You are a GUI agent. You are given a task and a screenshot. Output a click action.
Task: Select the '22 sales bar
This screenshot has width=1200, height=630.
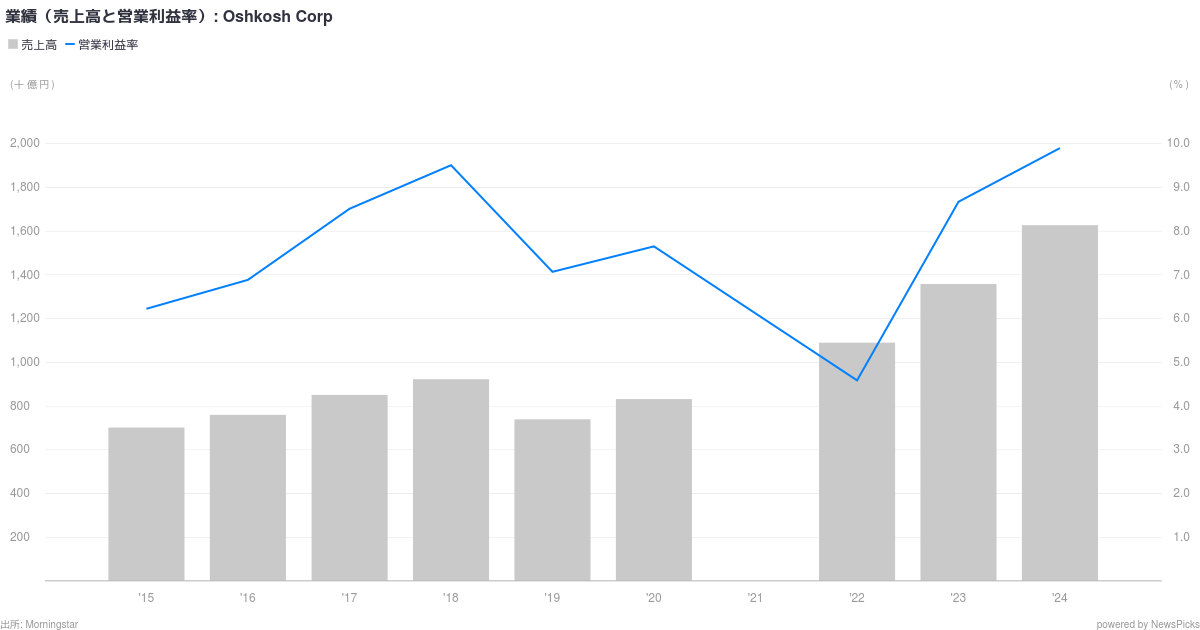(x=857, y=462)
